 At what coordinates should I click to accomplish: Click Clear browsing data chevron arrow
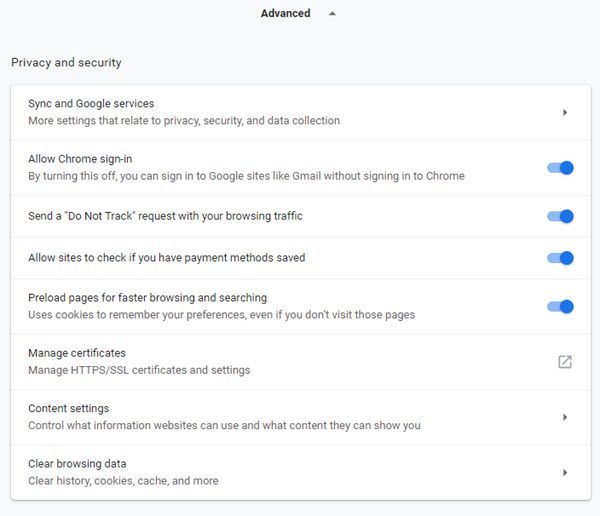[565, 473]
